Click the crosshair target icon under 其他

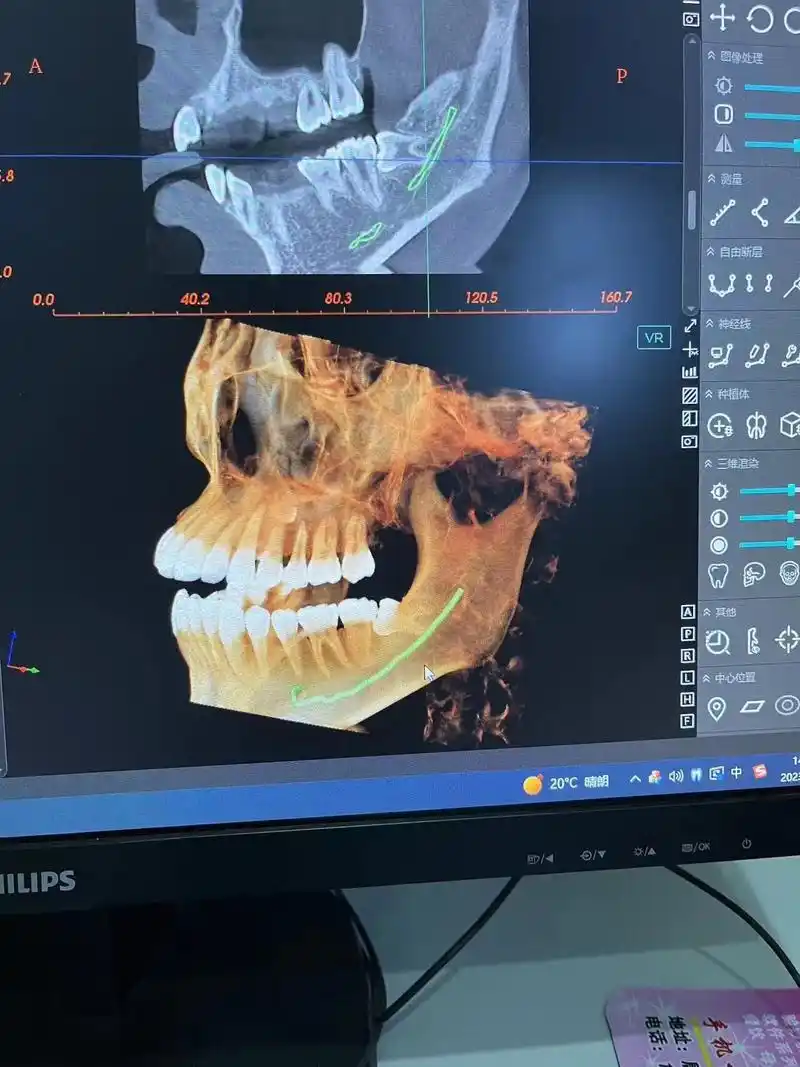(788, 641)
